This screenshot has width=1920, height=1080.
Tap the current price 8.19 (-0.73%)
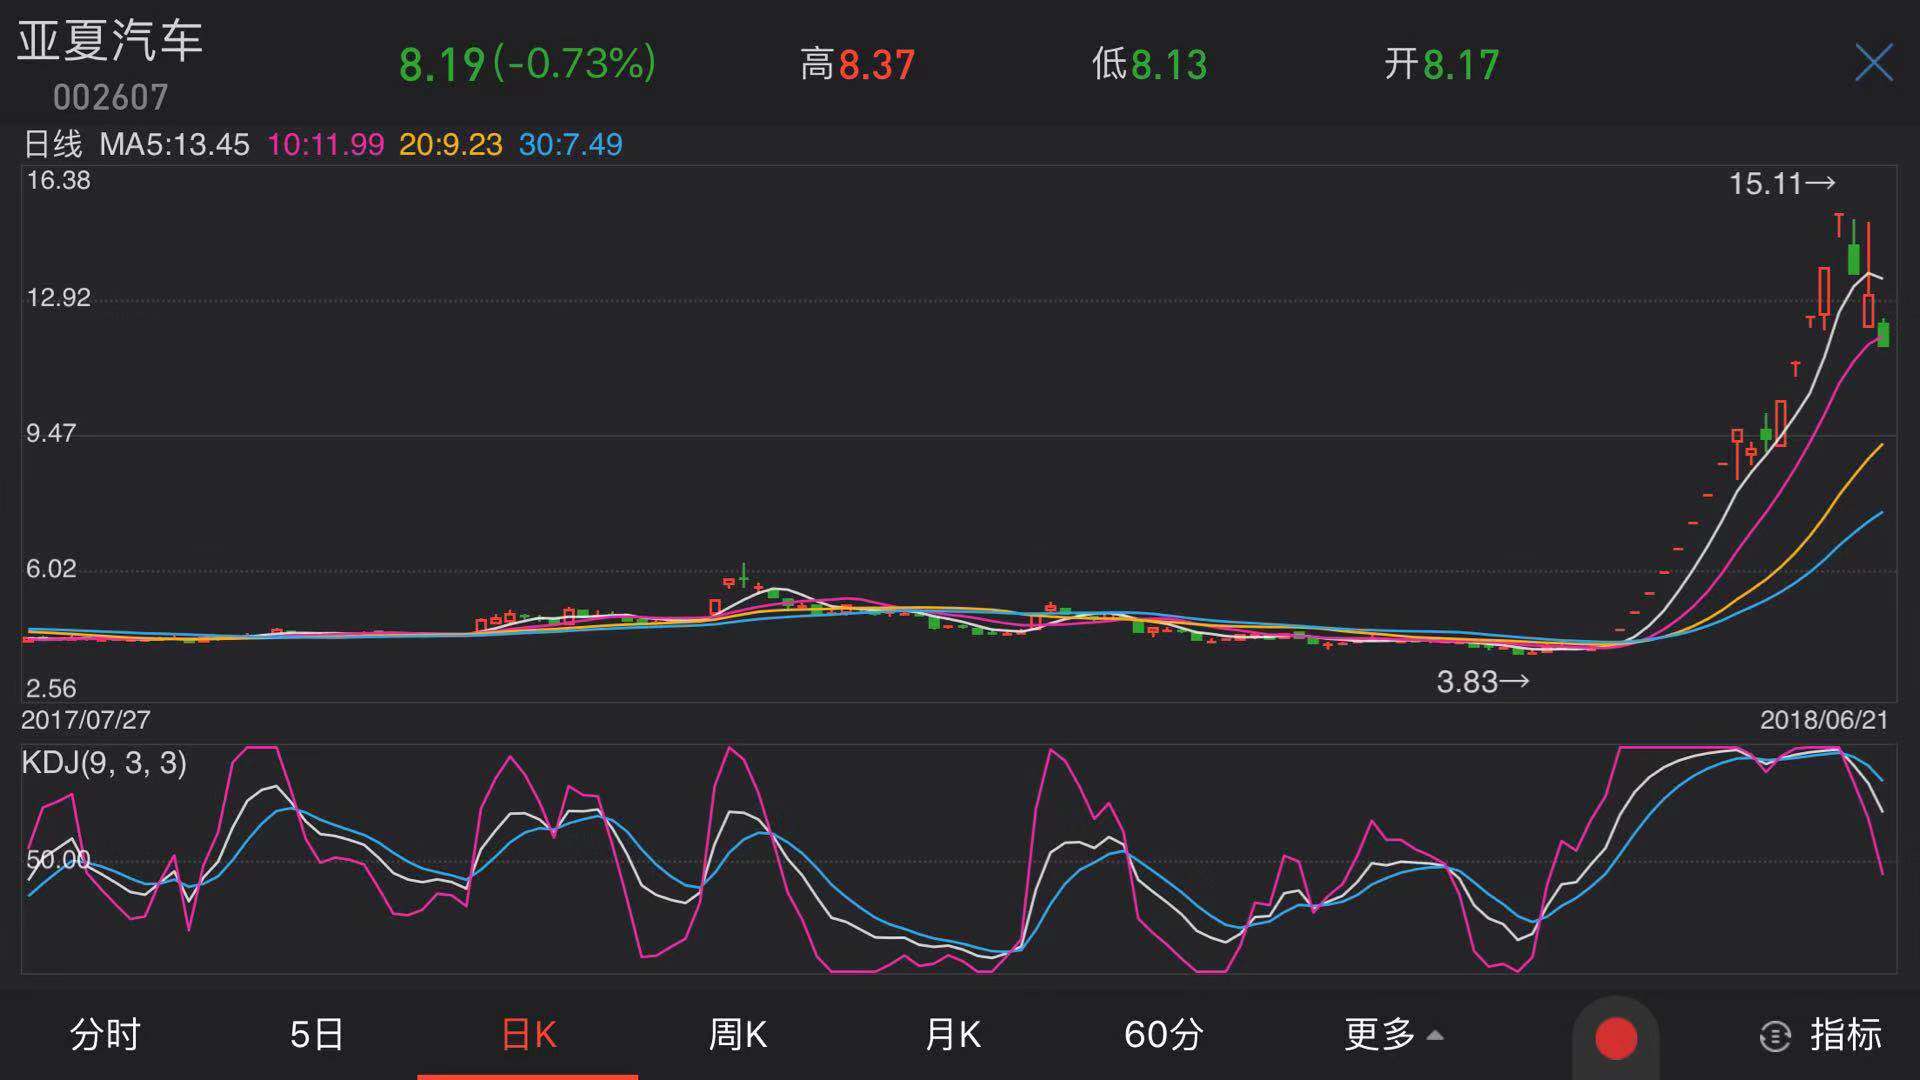[x=527, y=64]
